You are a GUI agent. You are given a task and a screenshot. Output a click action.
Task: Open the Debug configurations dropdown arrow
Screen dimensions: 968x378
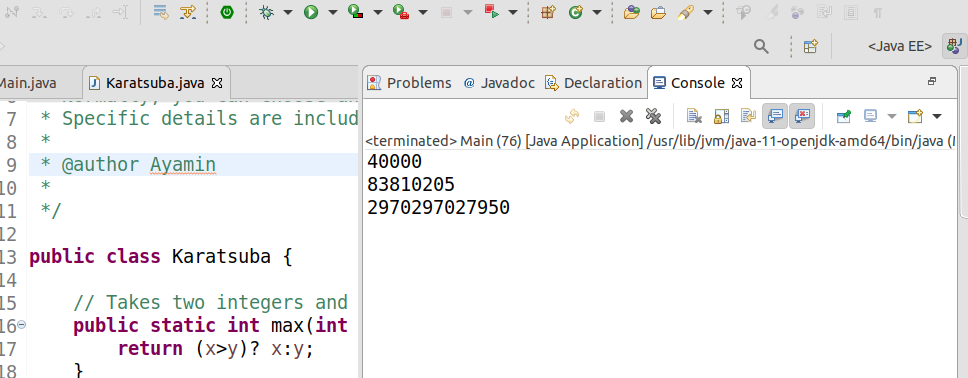(288, 12)
